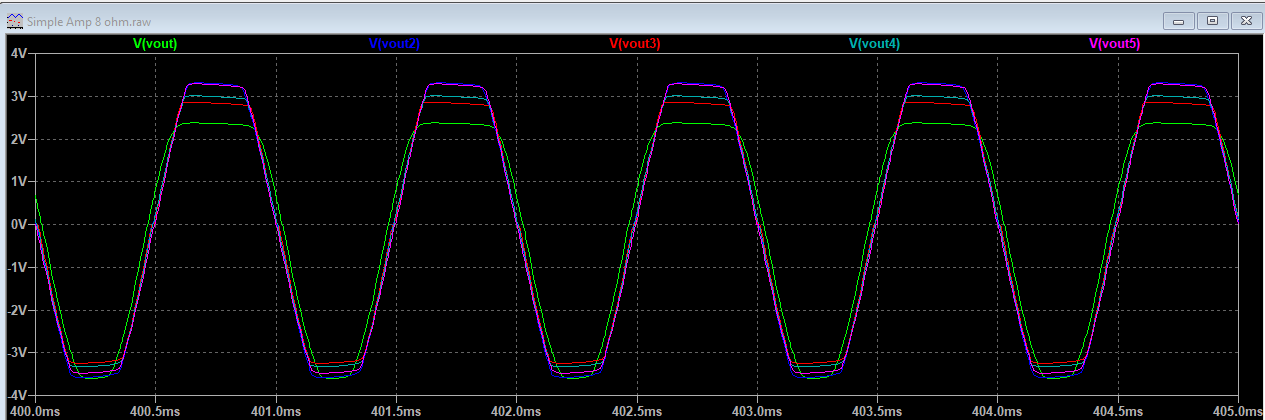Maximize the Simple Amp 8 ohm.raw window
The width and height of the screenshot is (1265, 420).
coord(1212,20)
